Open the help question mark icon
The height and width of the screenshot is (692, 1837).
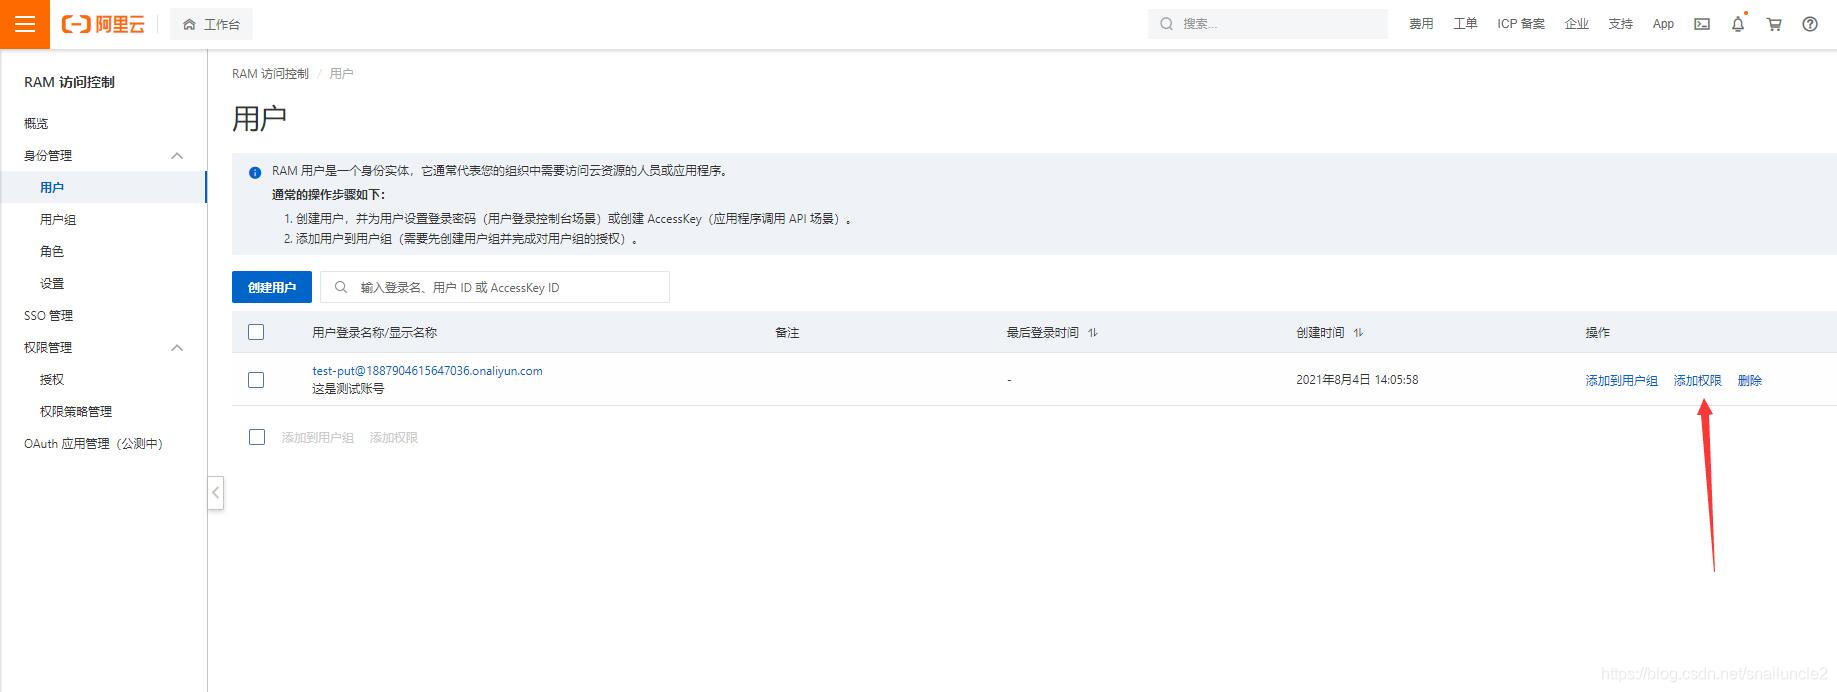pos(1810,24)
